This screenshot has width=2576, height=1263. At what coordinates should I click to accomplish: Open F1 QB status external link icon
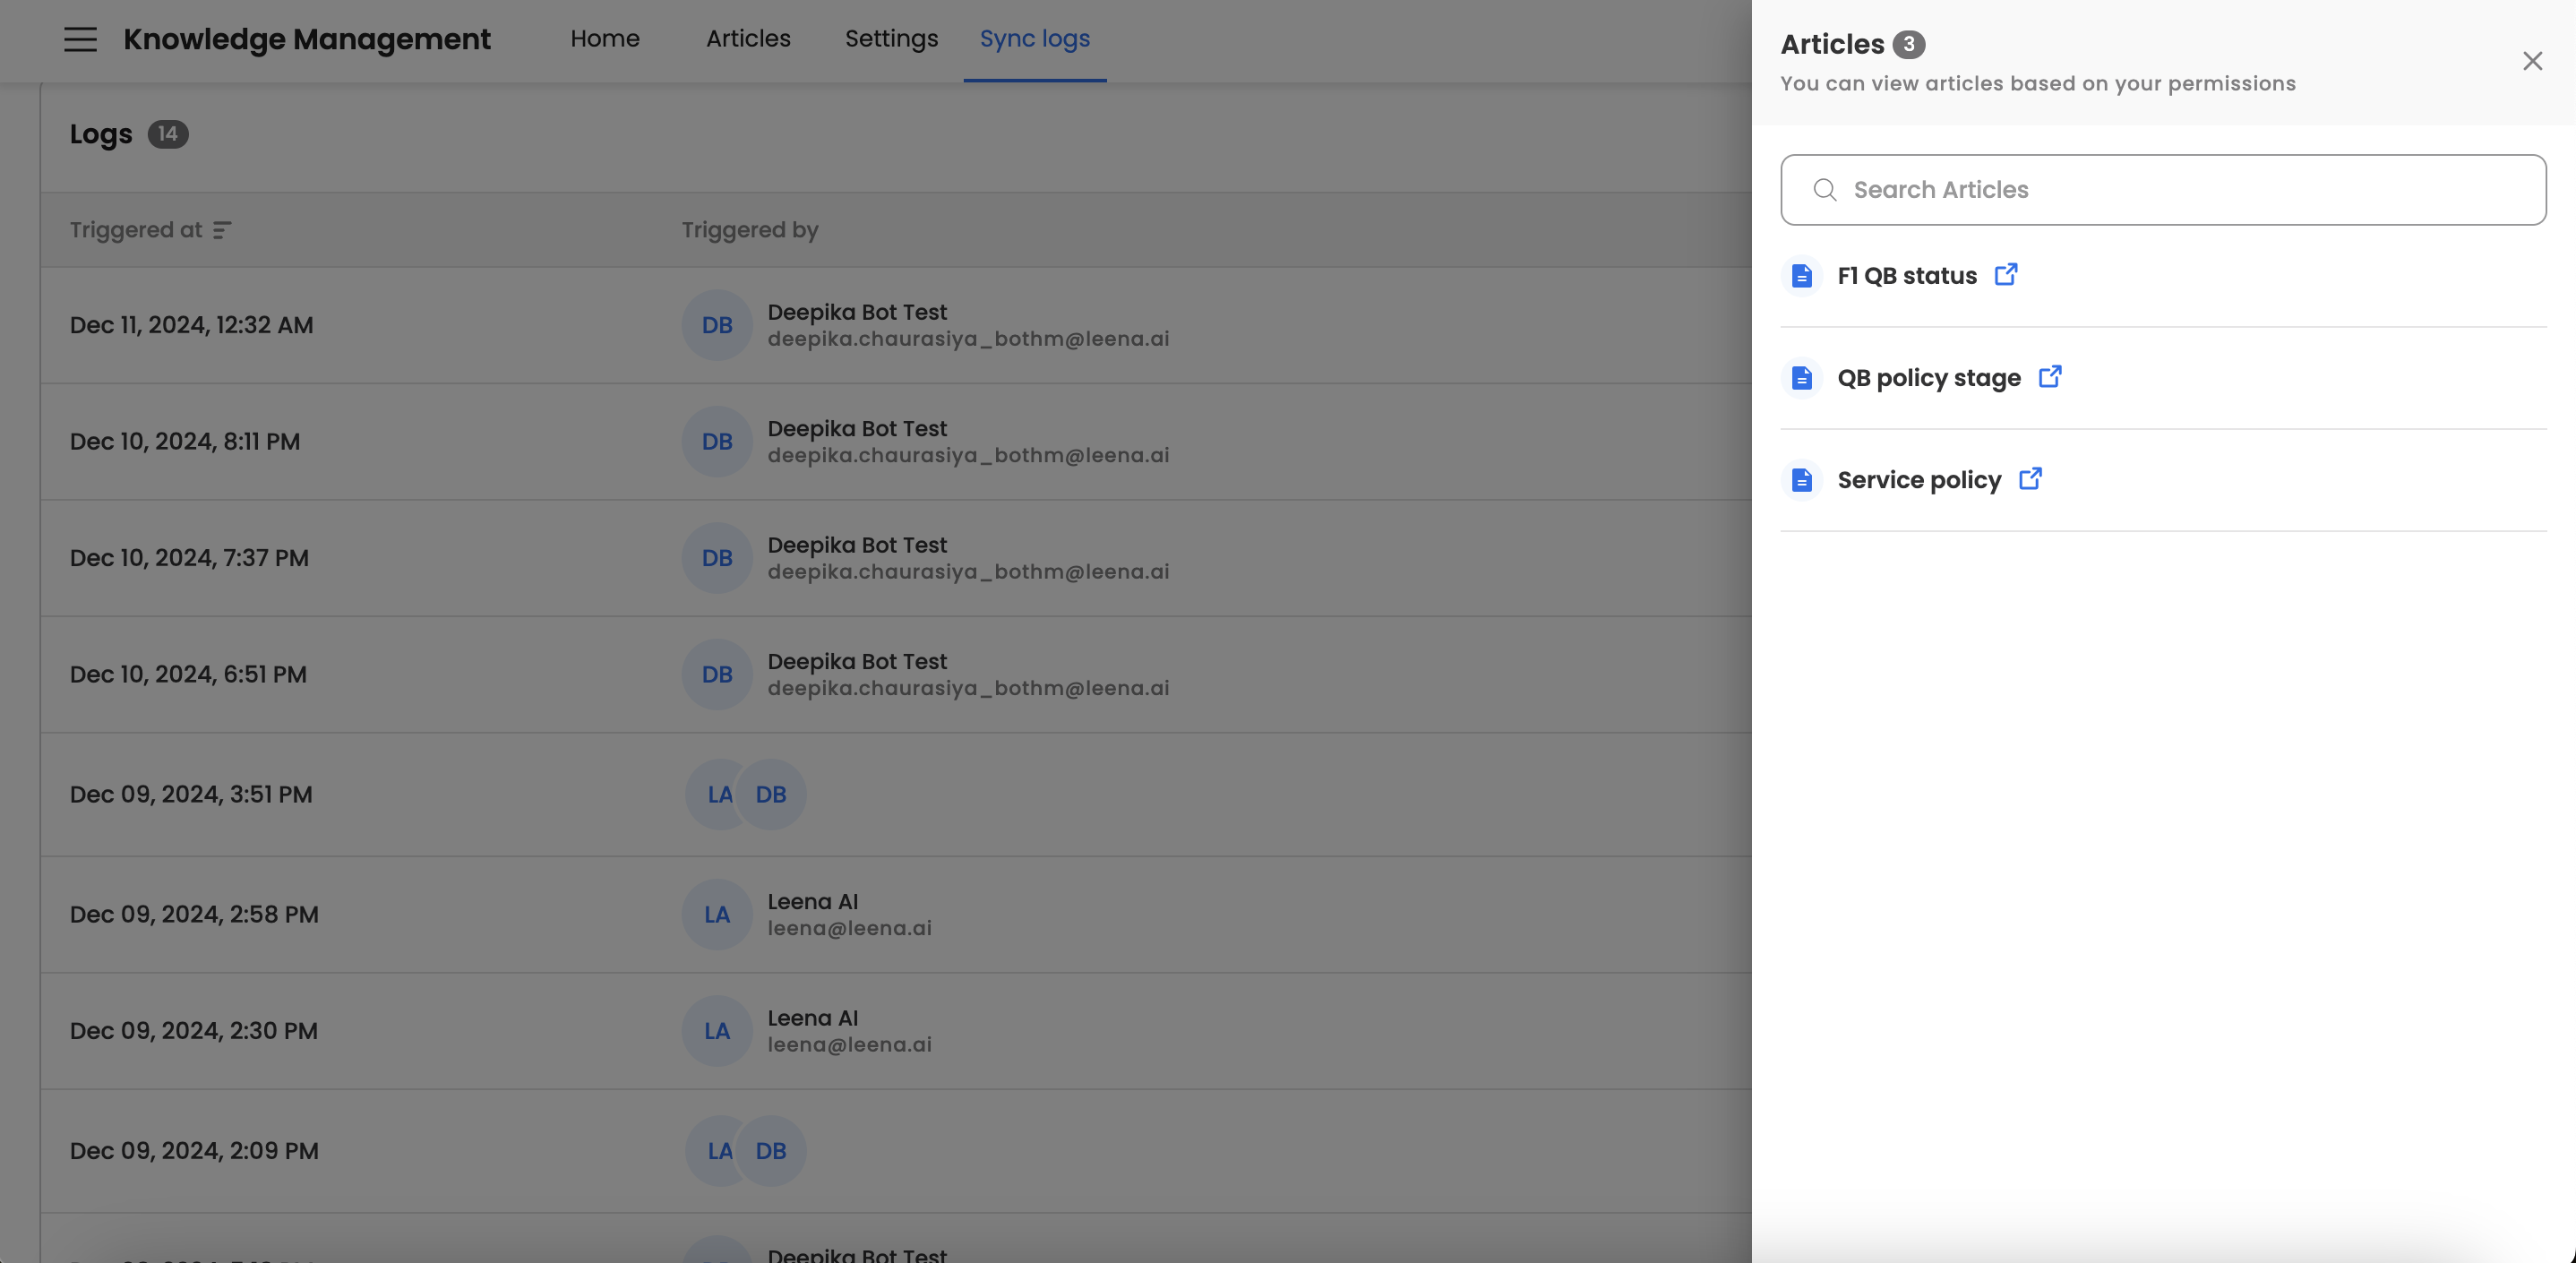pyautogui.click(x=2005, y=275)
